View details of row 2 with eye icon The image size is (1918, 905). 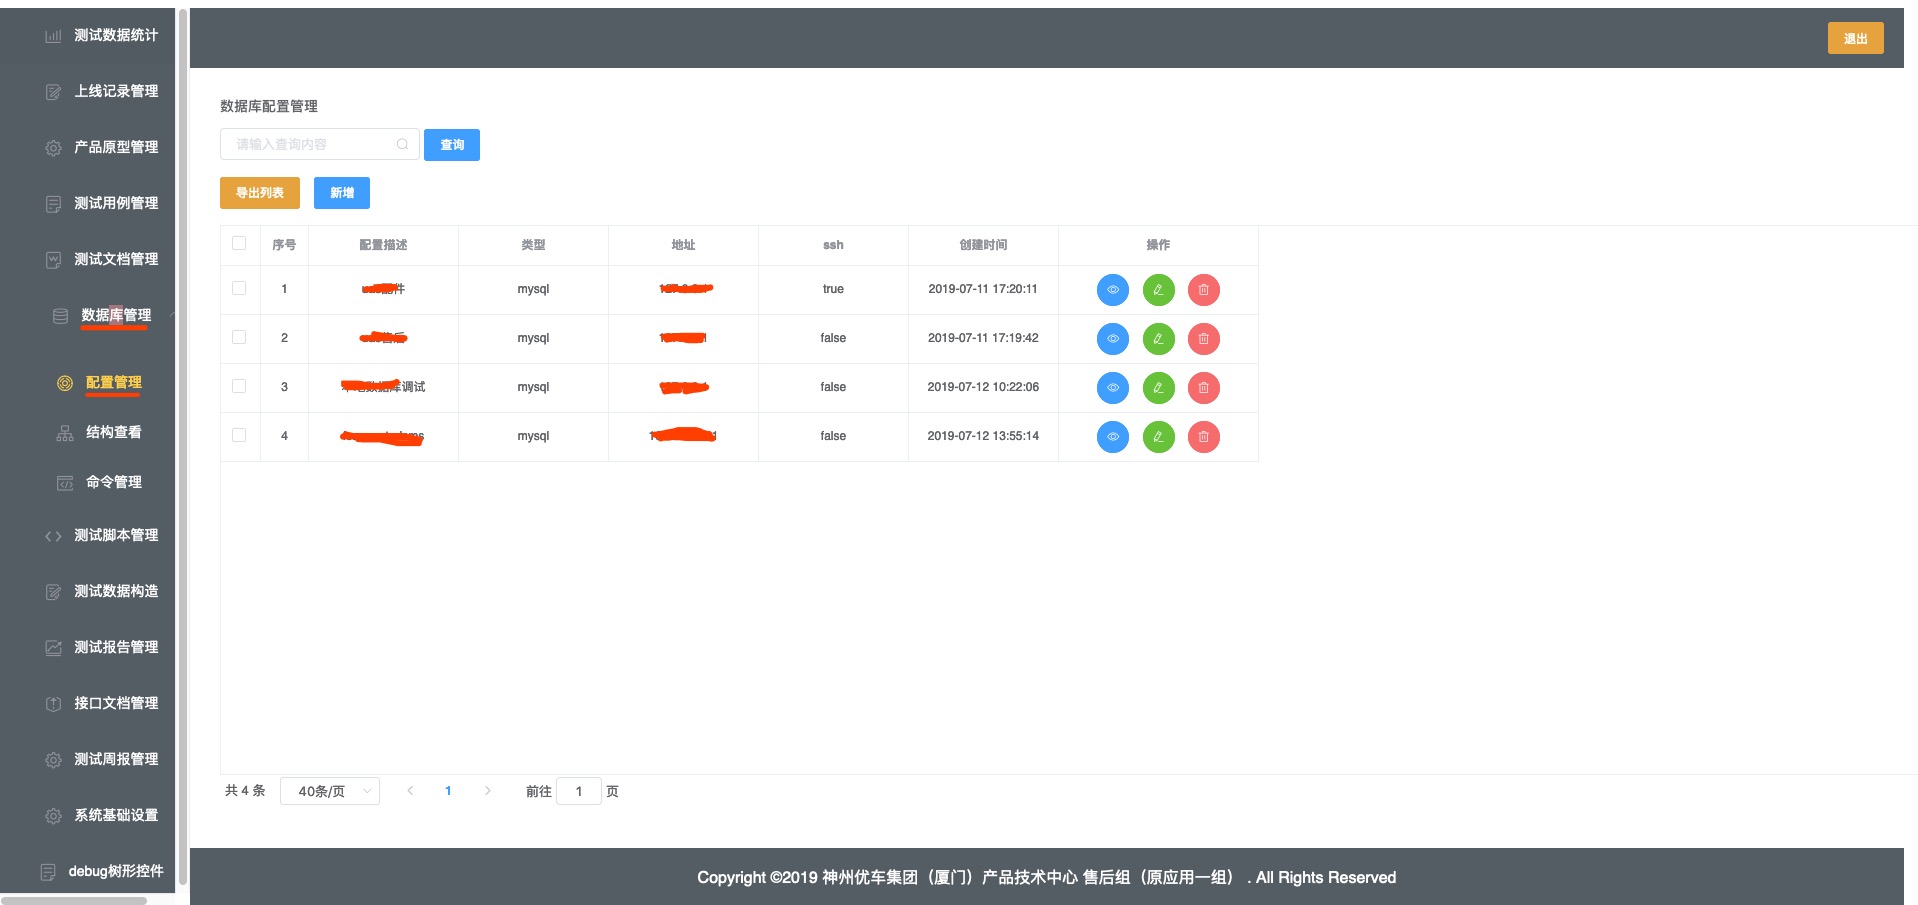[1112, 339]
